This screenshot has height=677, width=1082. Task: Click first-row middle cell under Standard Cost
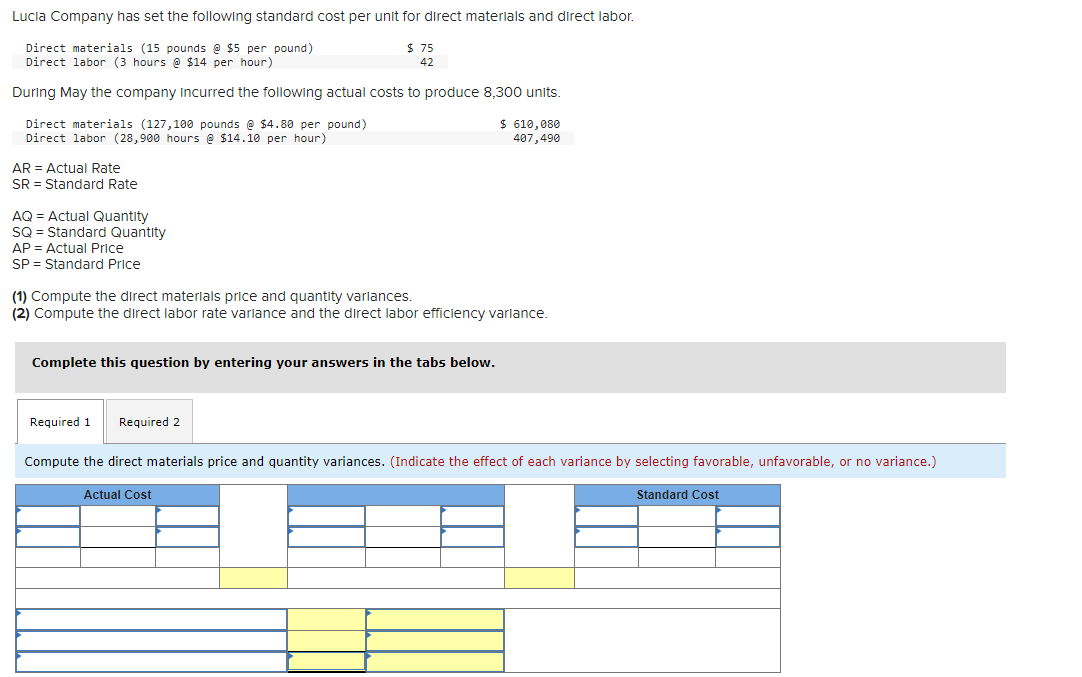pos(677,516)
